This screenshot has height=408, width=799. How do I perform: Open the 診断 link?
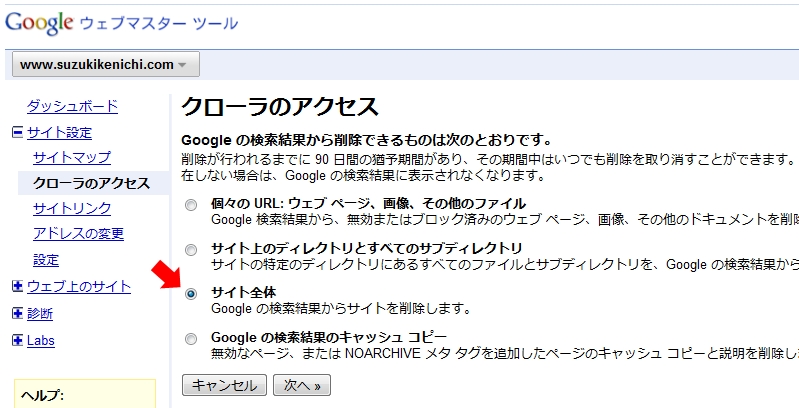(40, 314)
